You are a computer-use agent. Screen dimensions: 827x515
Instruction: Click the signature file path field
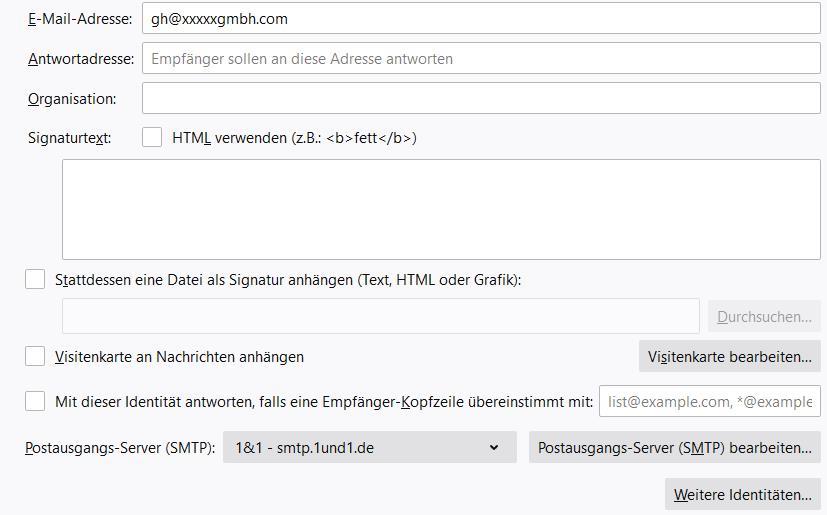point(380,316)
